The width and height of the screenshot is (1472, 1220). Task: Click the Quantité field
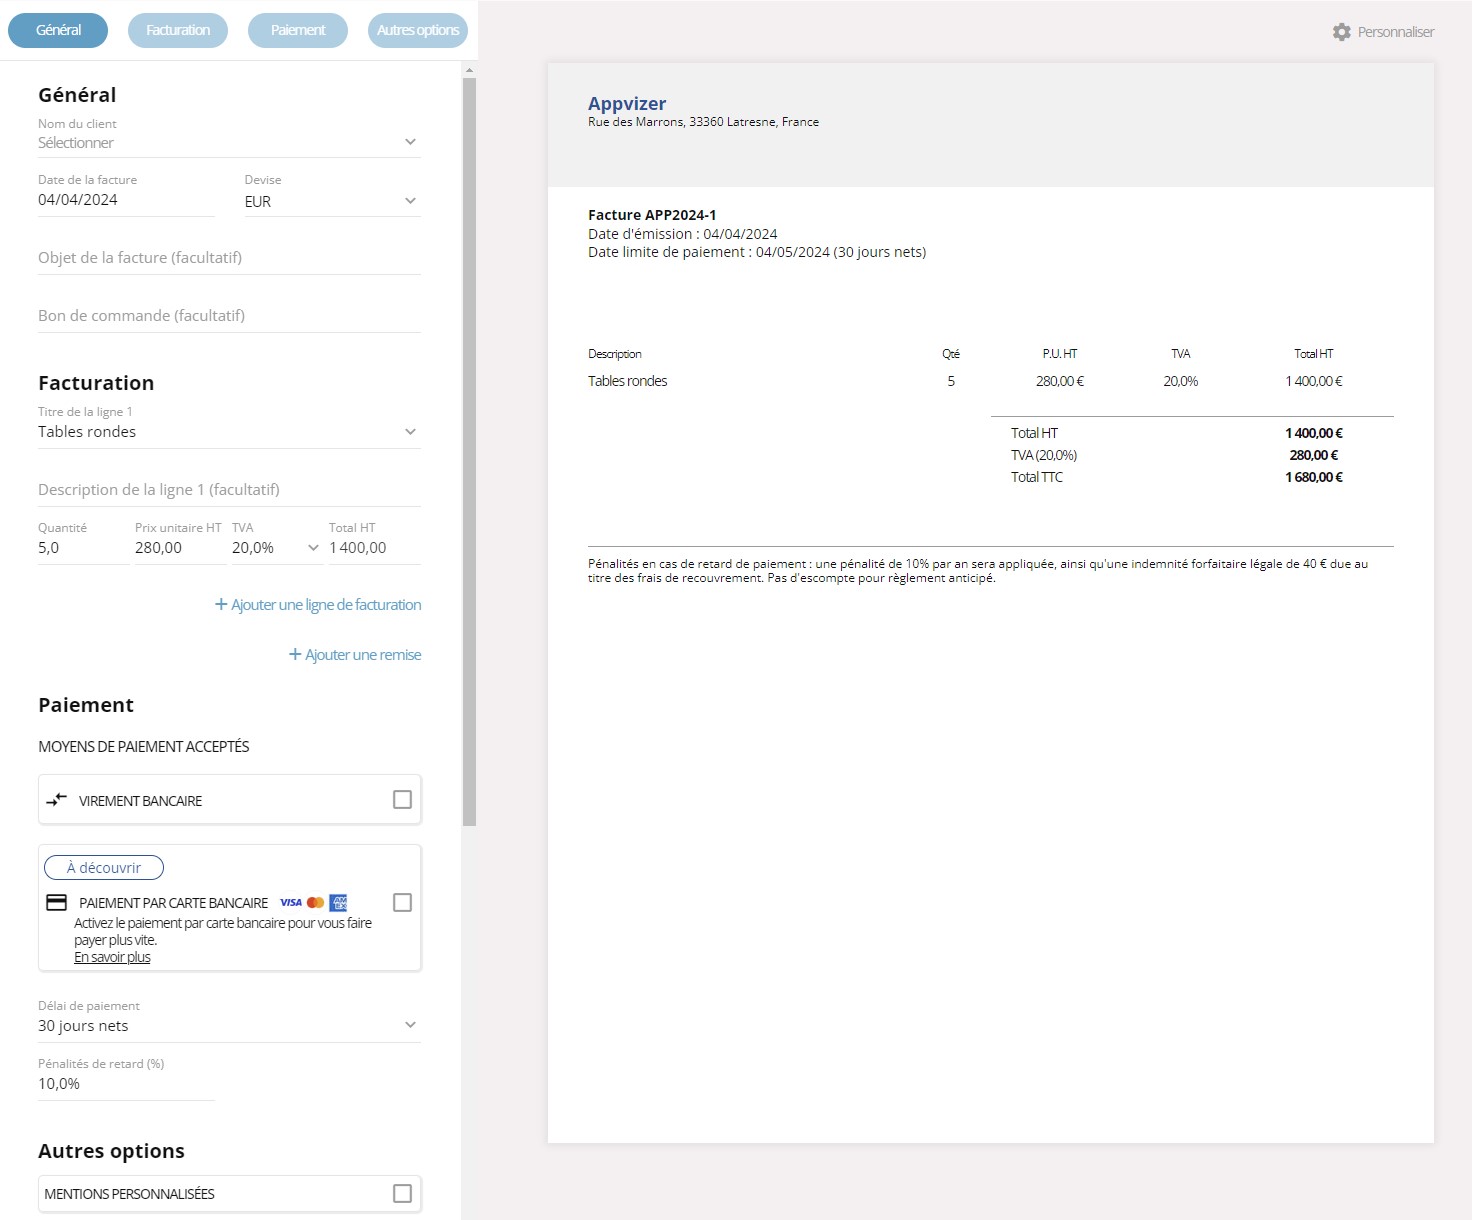tap(83, 548)
